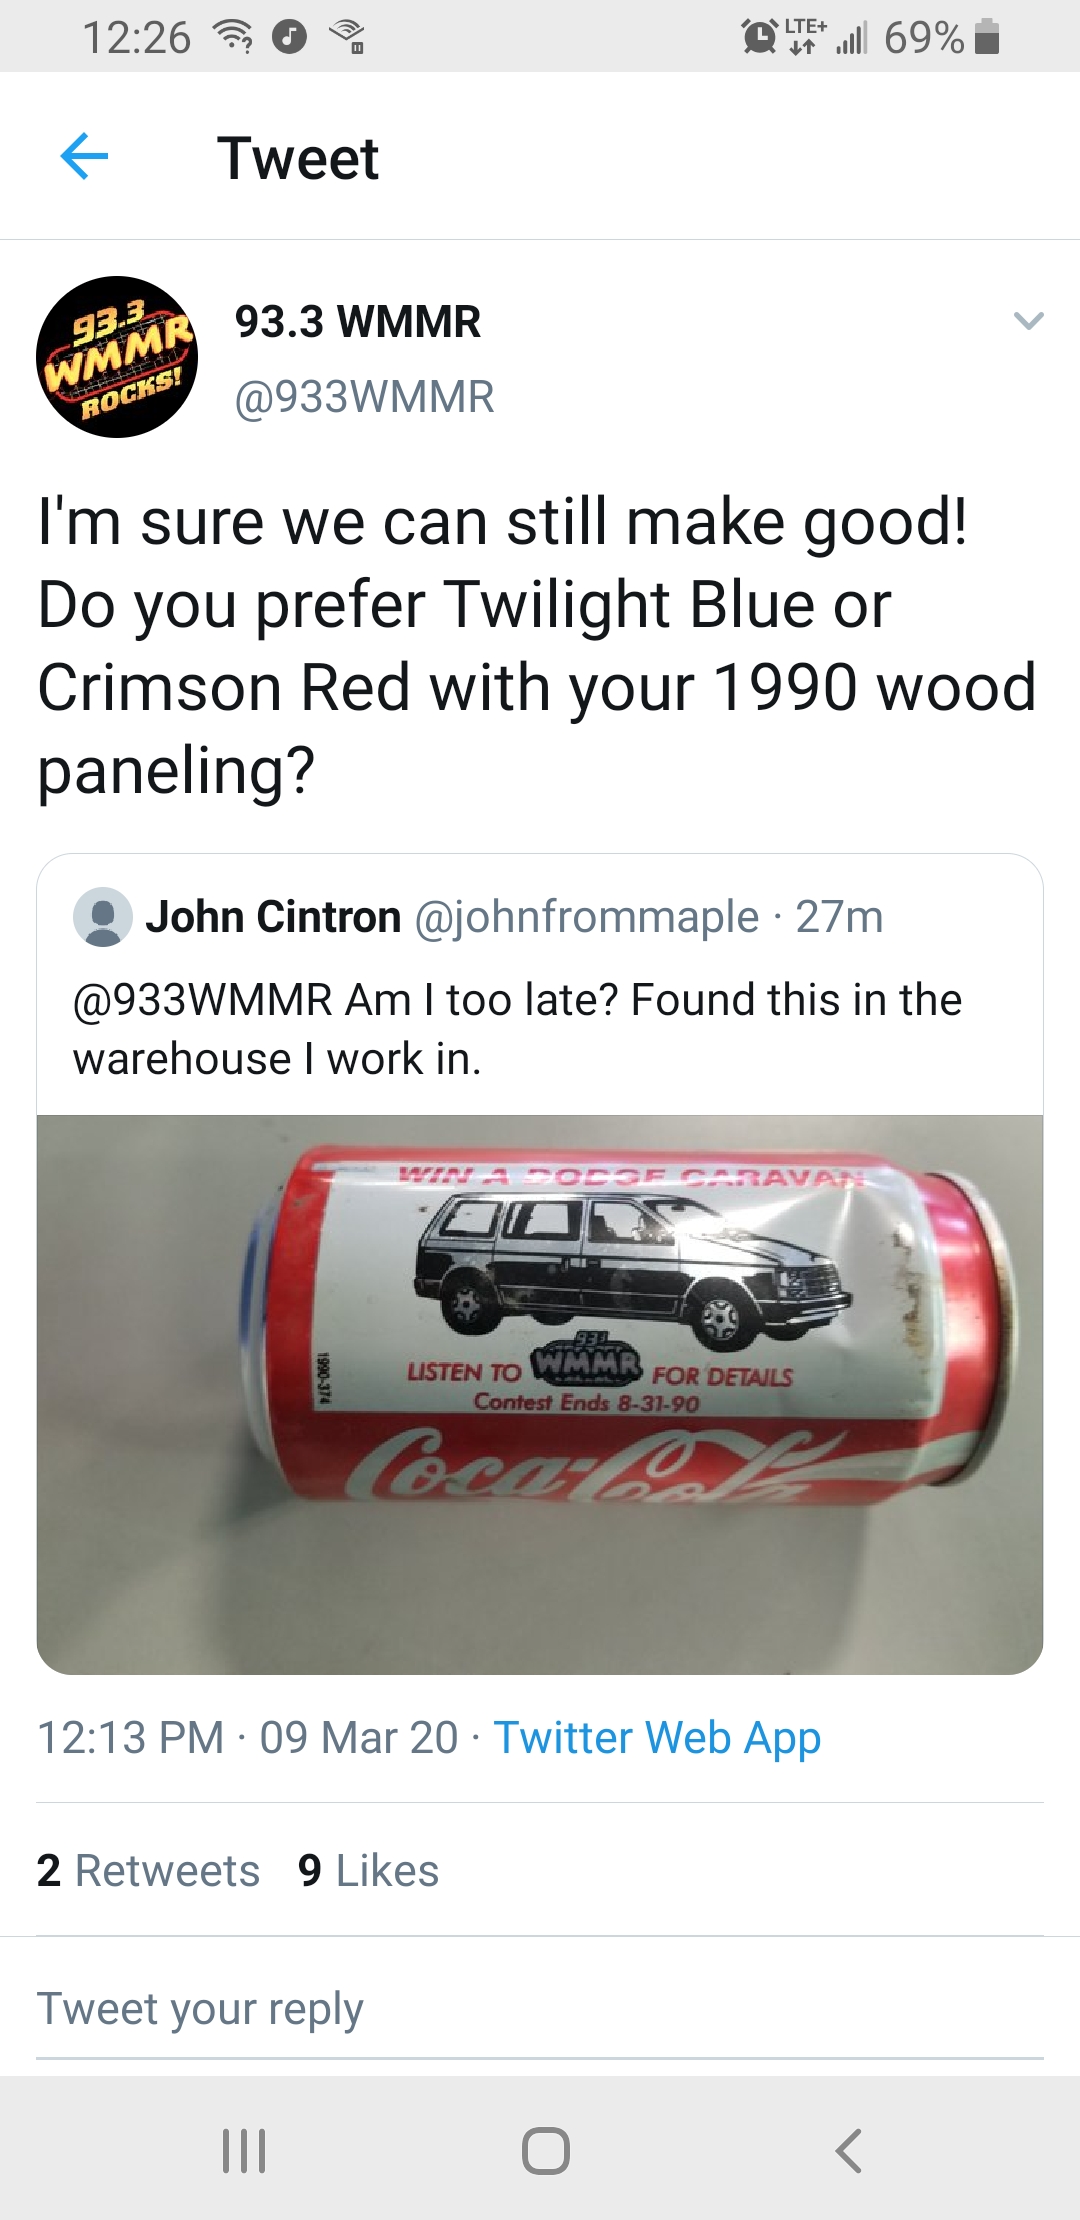Tap the alarm icon in status bar
The width and height of the screenshot is (1080, 2220).
point(760,37)
